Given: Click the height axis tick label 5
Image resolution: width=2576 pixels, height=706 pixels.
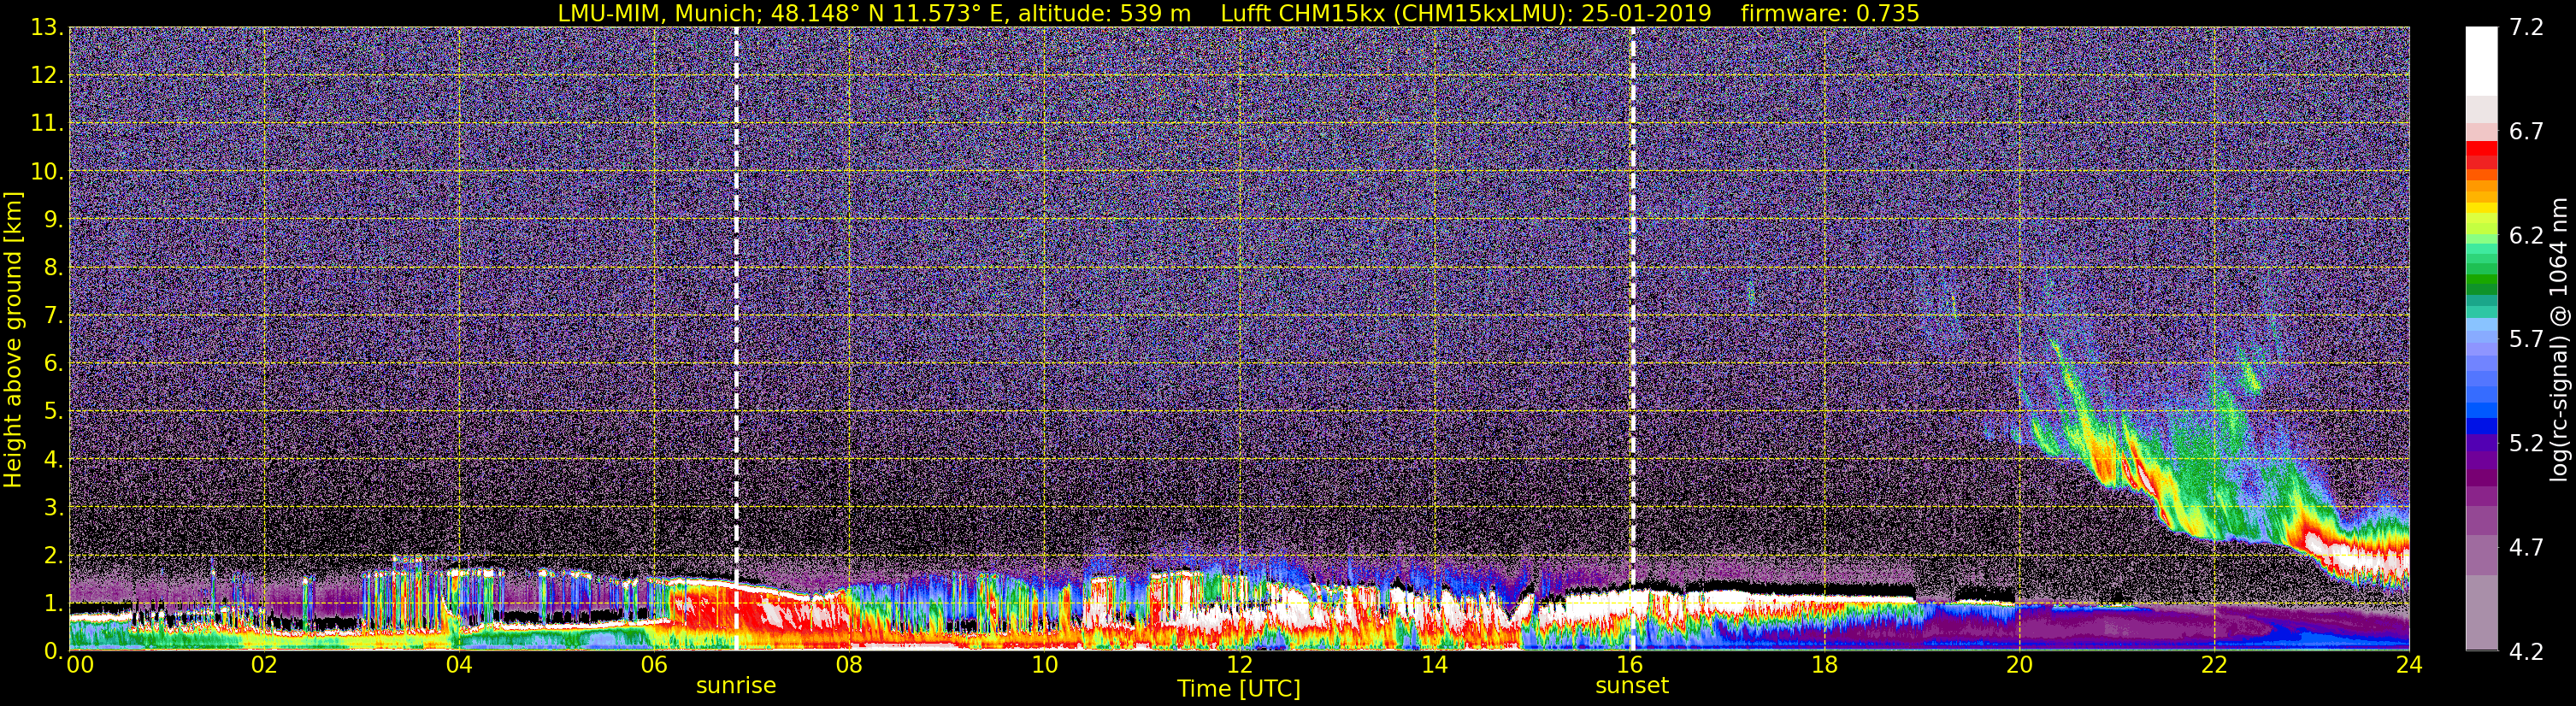Looking at the screenshot, I should coord(52,412).
